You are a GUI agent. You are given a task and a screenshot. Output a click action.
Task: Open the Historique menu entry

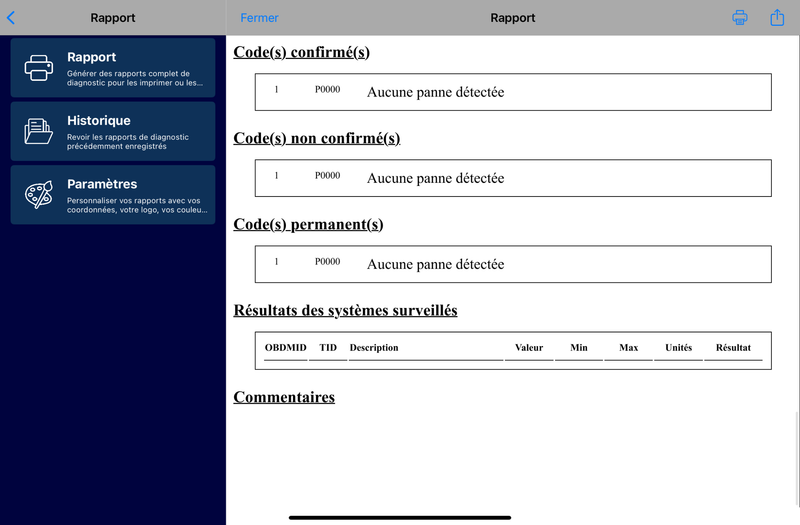(113, 131)
